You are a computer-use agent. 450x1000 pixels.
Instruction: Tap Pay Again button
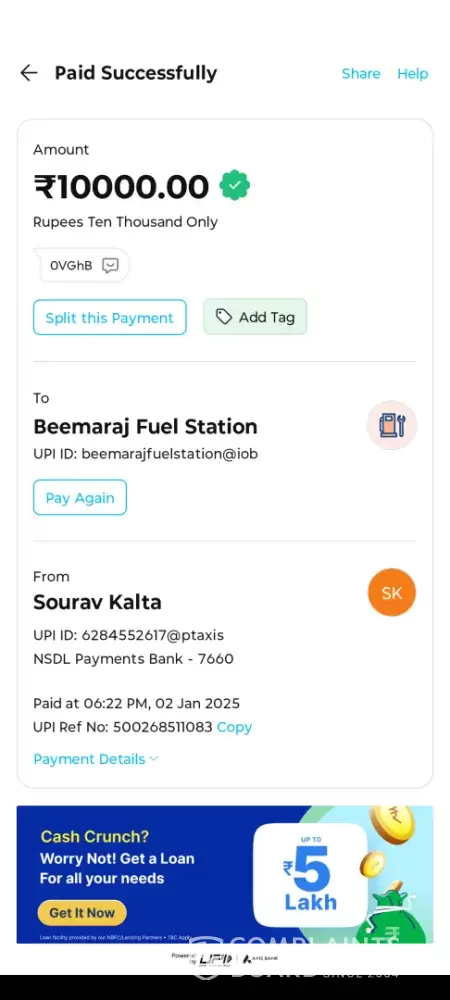pos(80,497)
